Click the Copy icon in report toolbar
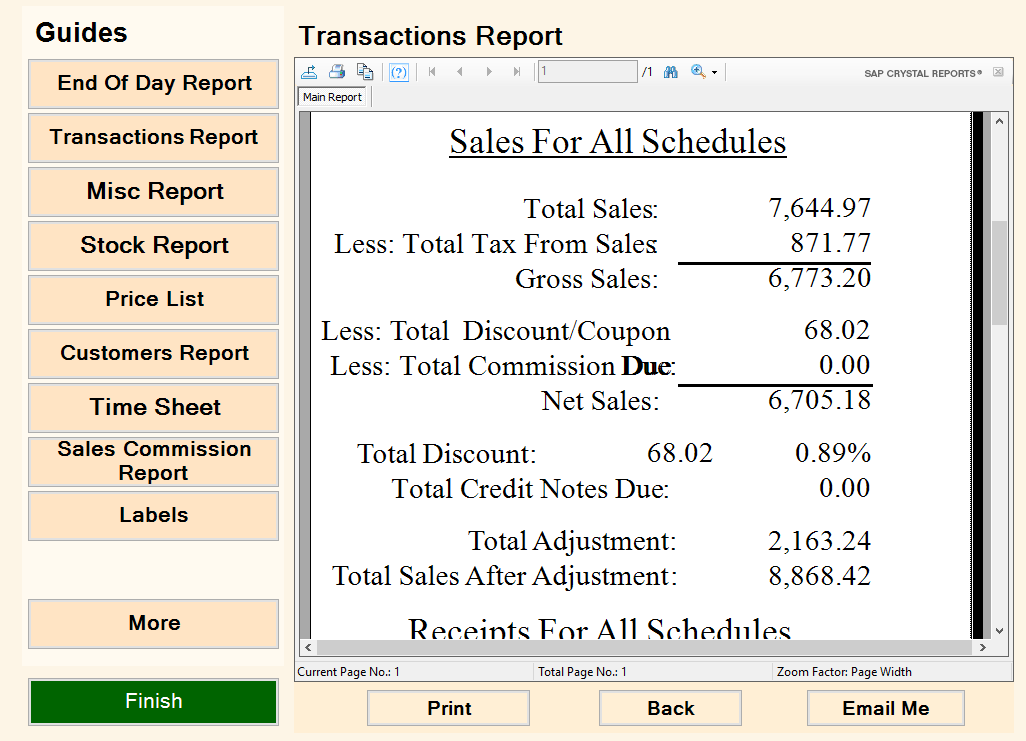 (365, 72)
